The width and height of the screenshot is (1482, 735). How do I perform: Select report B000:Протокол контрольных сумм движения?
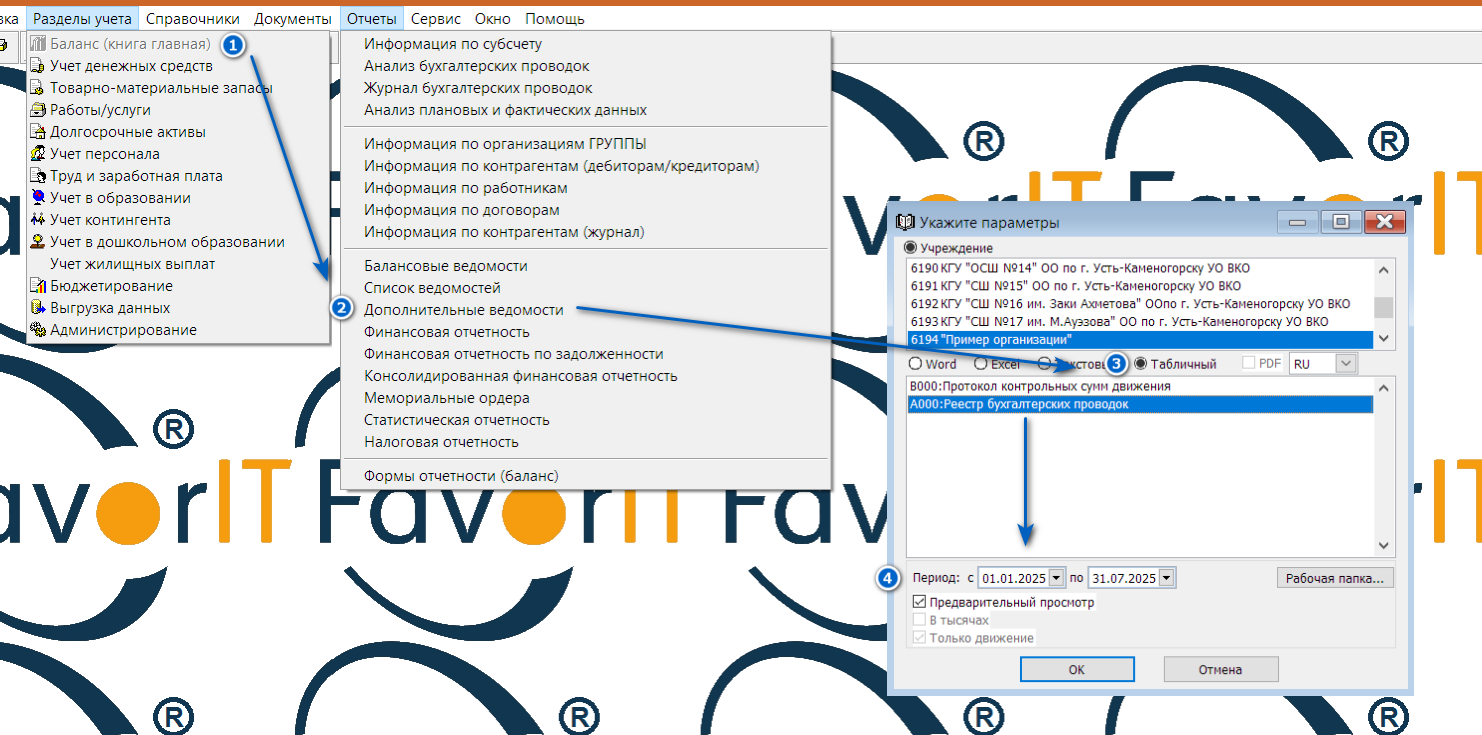coord(1040,386)
